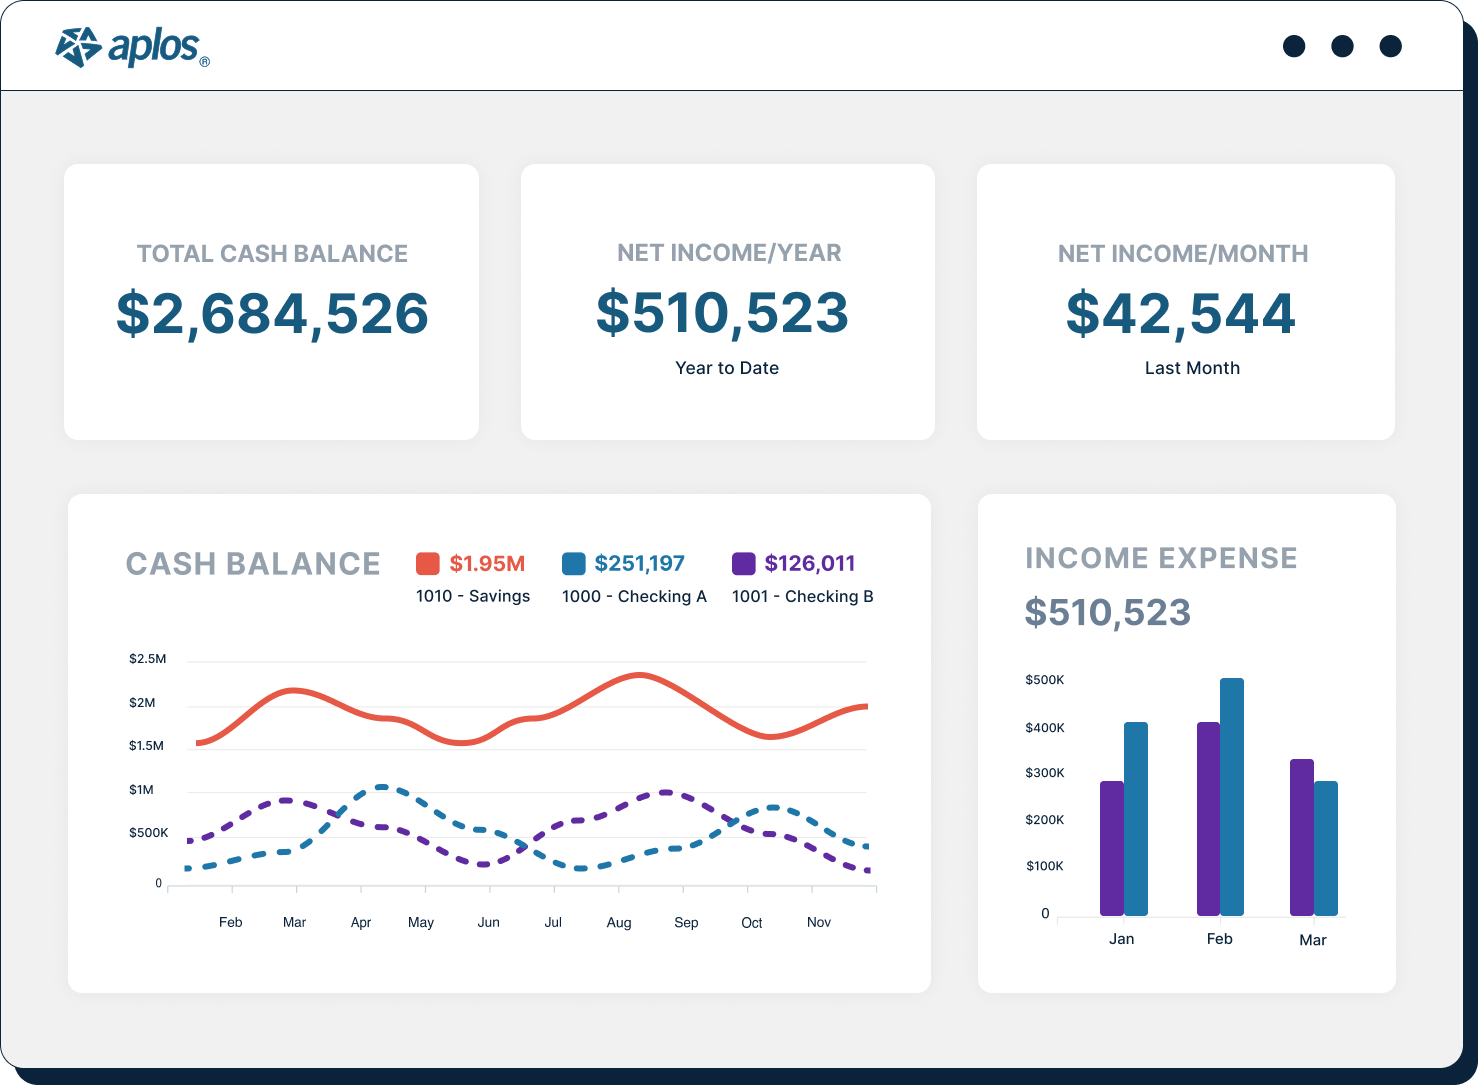
Task: Switch to the Income Expense view
Action: click(1160, 558)
